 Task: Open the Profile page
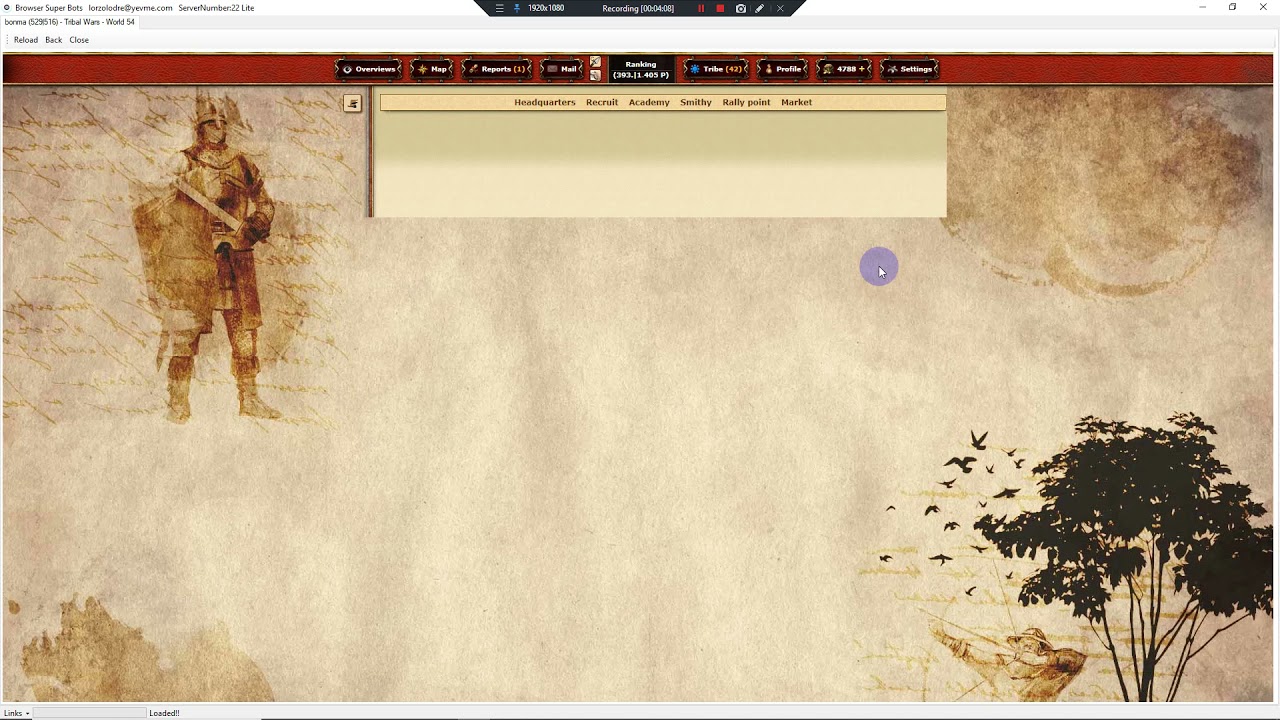tap(782, 69)
